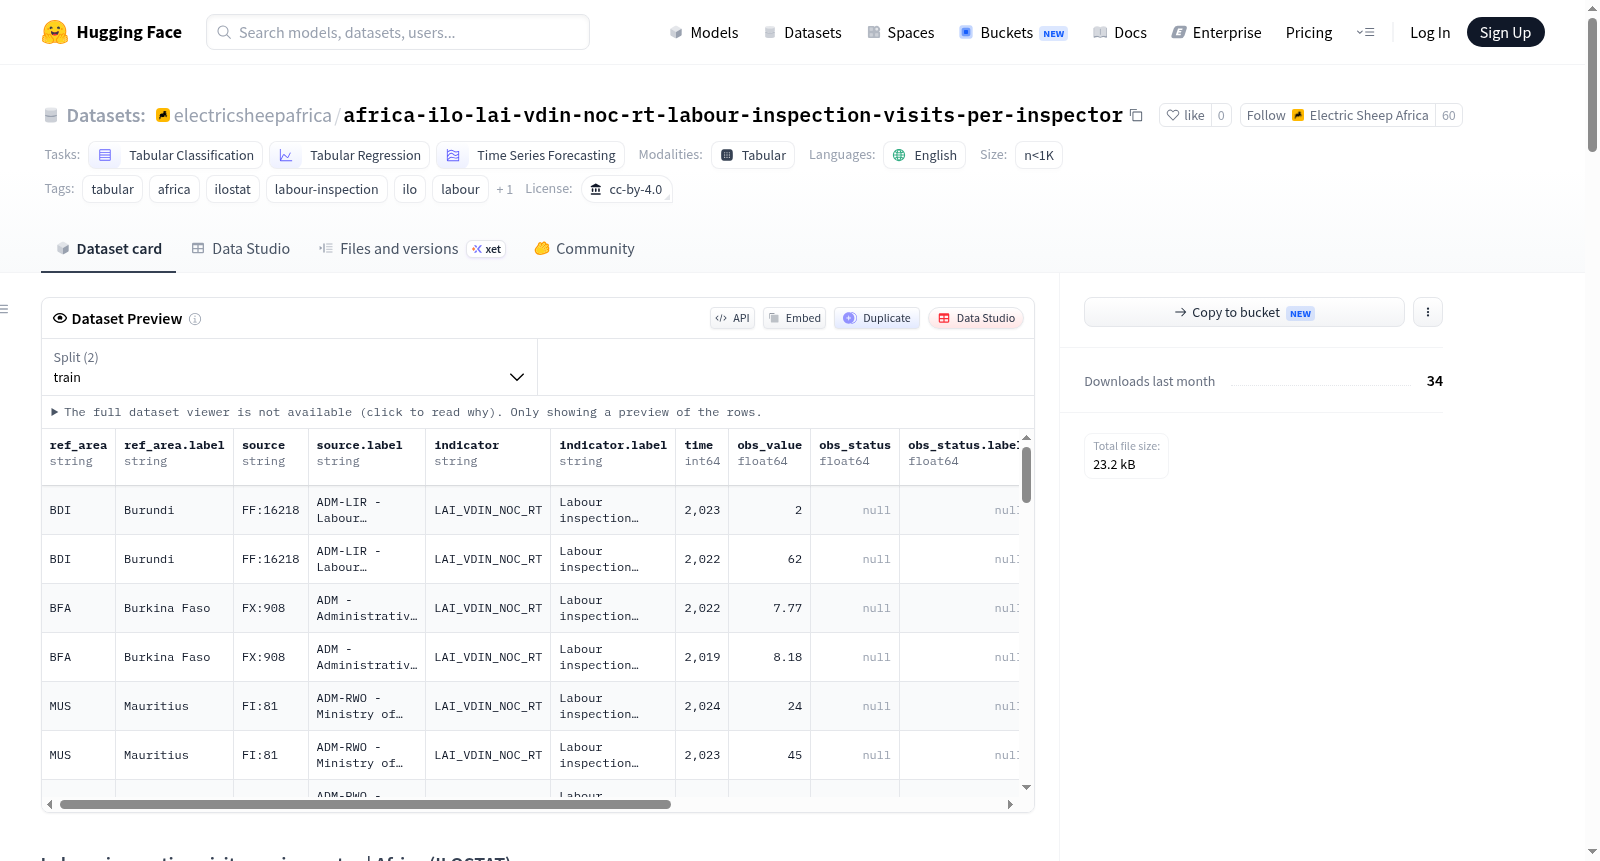Click the n<1K size tag
The height and width of the screenshot is (861, 1600).
coord(1039,155)
